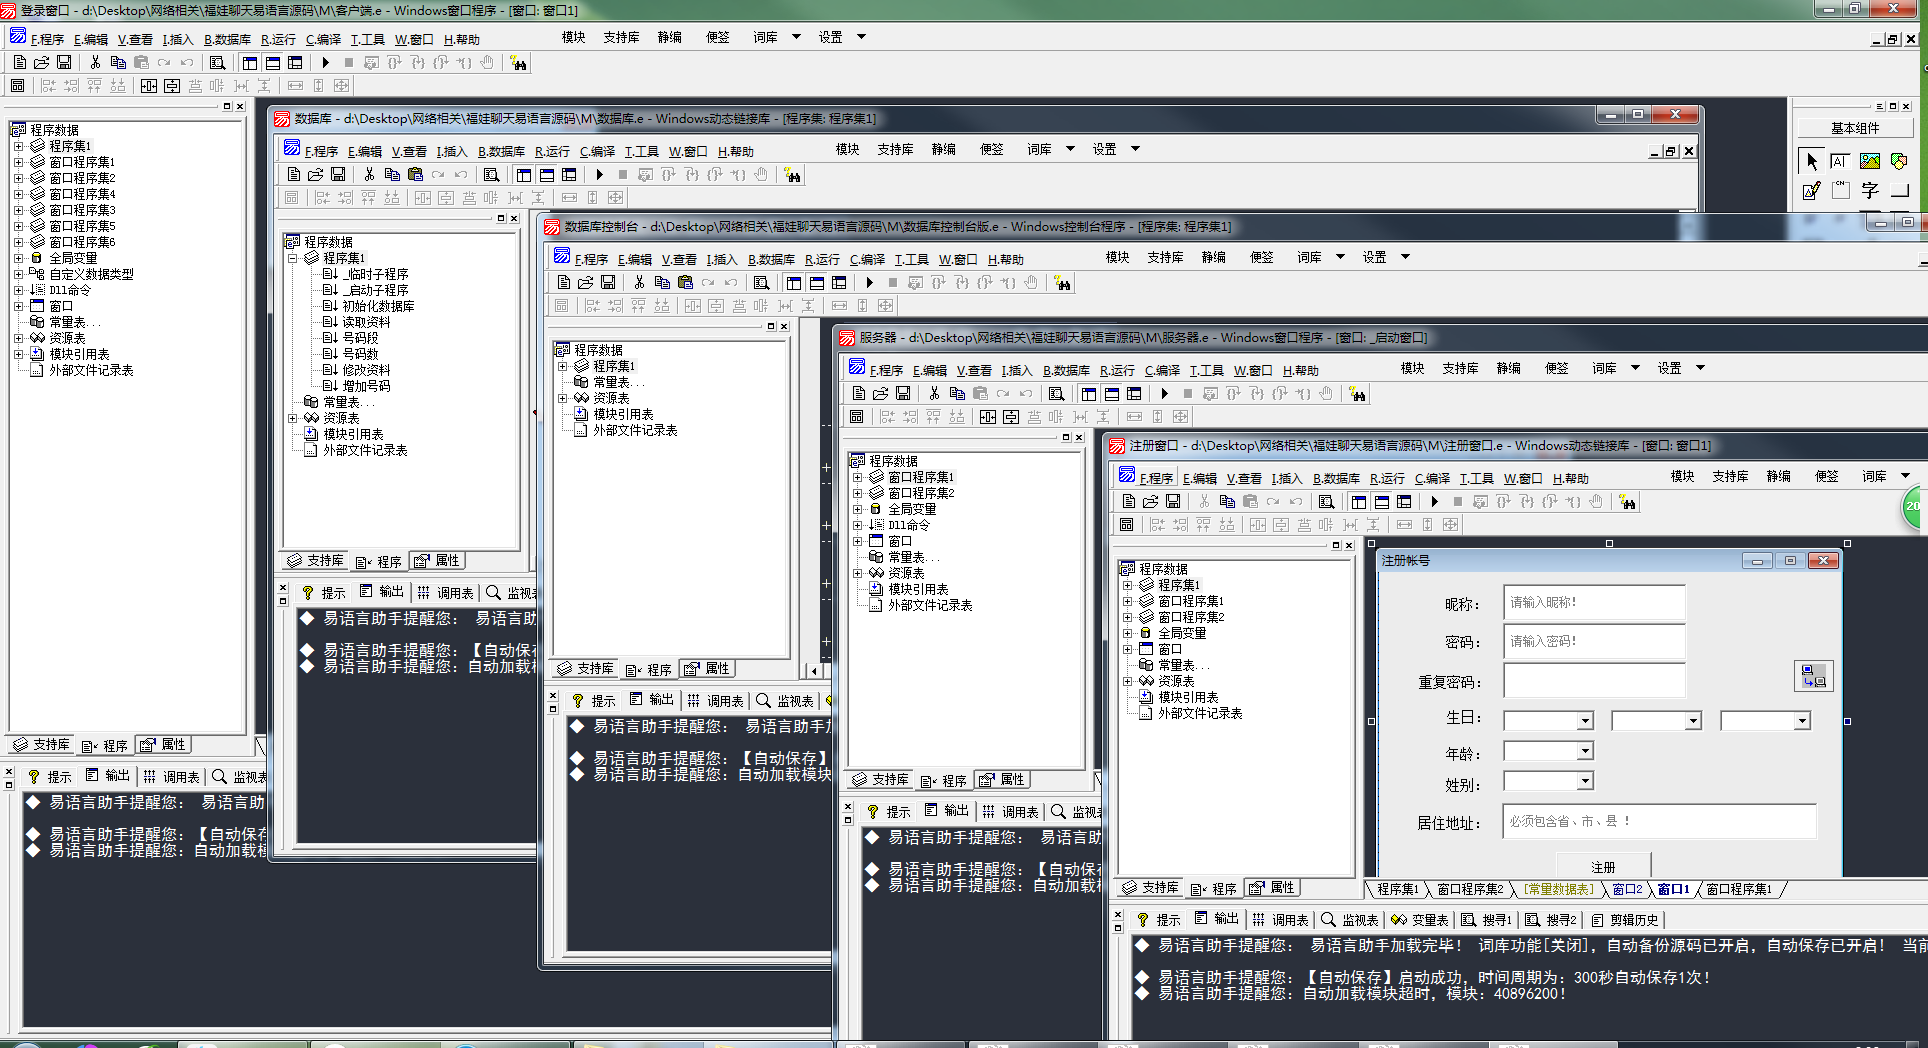Screen dimensions: 1928x1048
Task: Click Copy icon in 登录窗口 toolbar
Action: [x=118, y=63]
